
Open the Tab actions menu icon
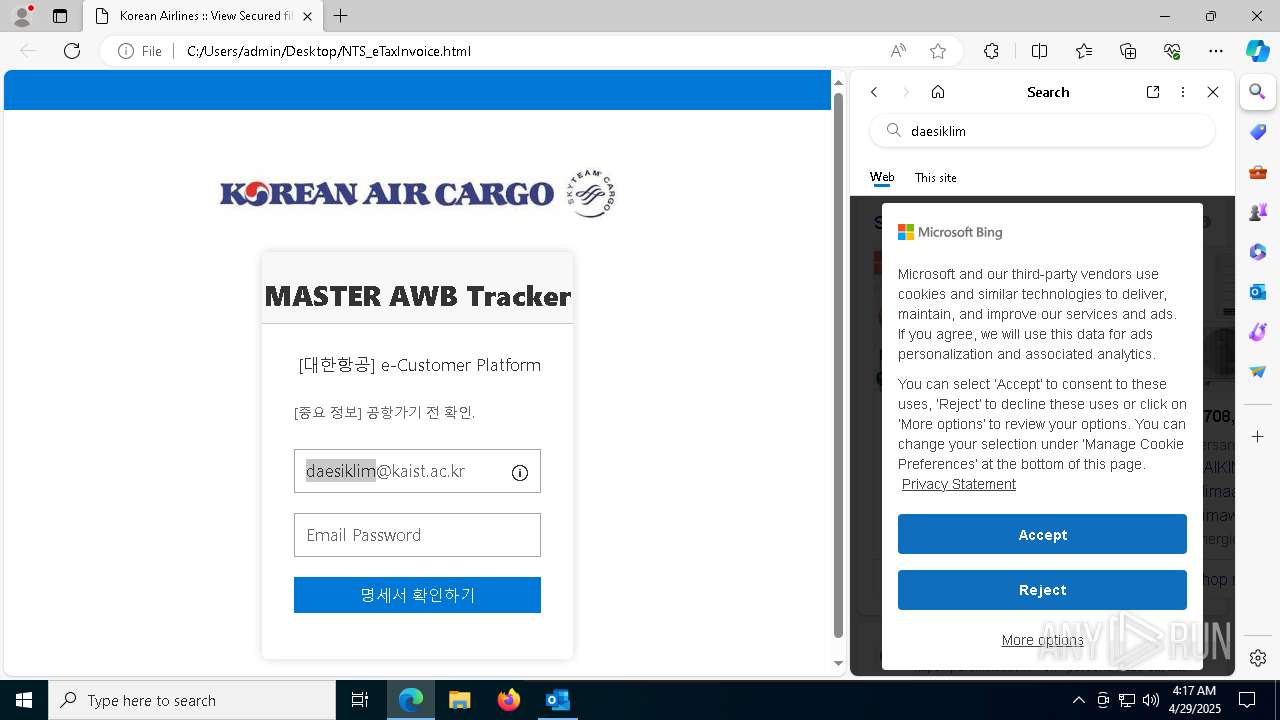(x=60, y=16)
